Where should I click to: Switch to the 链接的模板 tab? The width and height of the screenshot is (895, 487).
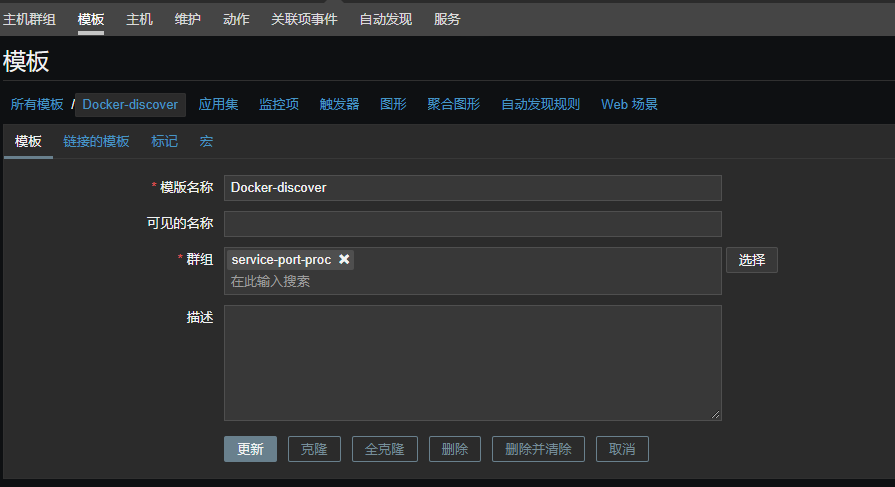tap(96, 141)
